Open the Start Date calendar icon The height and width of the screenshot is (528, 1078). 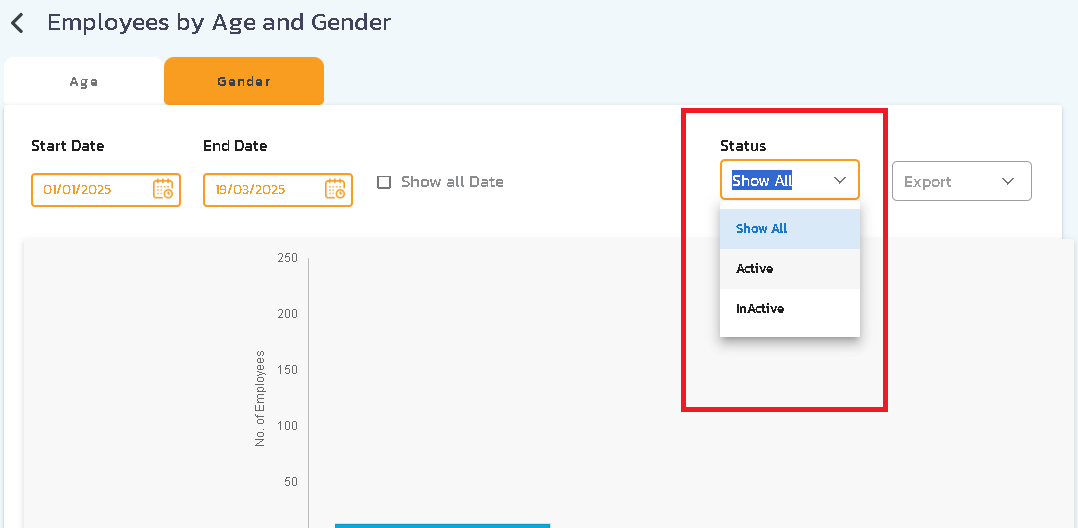click(163, 189)
